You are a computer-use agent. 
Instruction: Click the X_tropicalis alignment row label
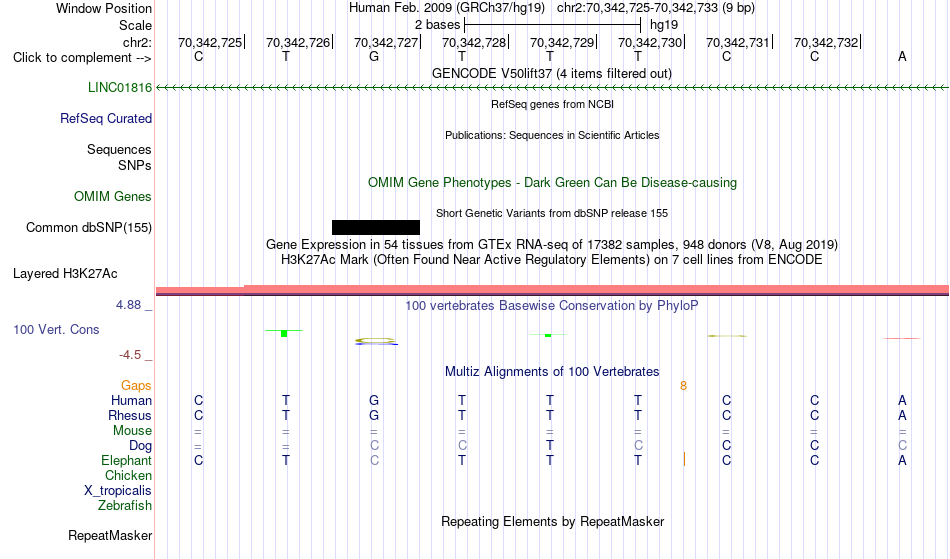pos(118,491)
